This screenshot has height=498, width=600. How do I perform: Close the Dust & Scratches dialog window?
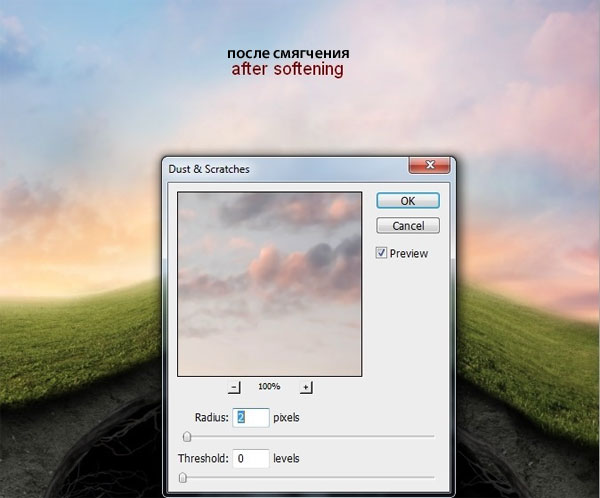pos(430,165)
